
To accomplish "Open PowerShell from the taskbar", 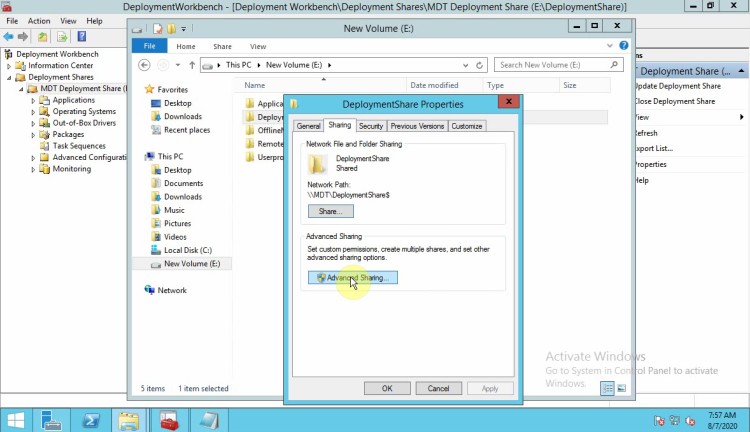I will [88, 419].
